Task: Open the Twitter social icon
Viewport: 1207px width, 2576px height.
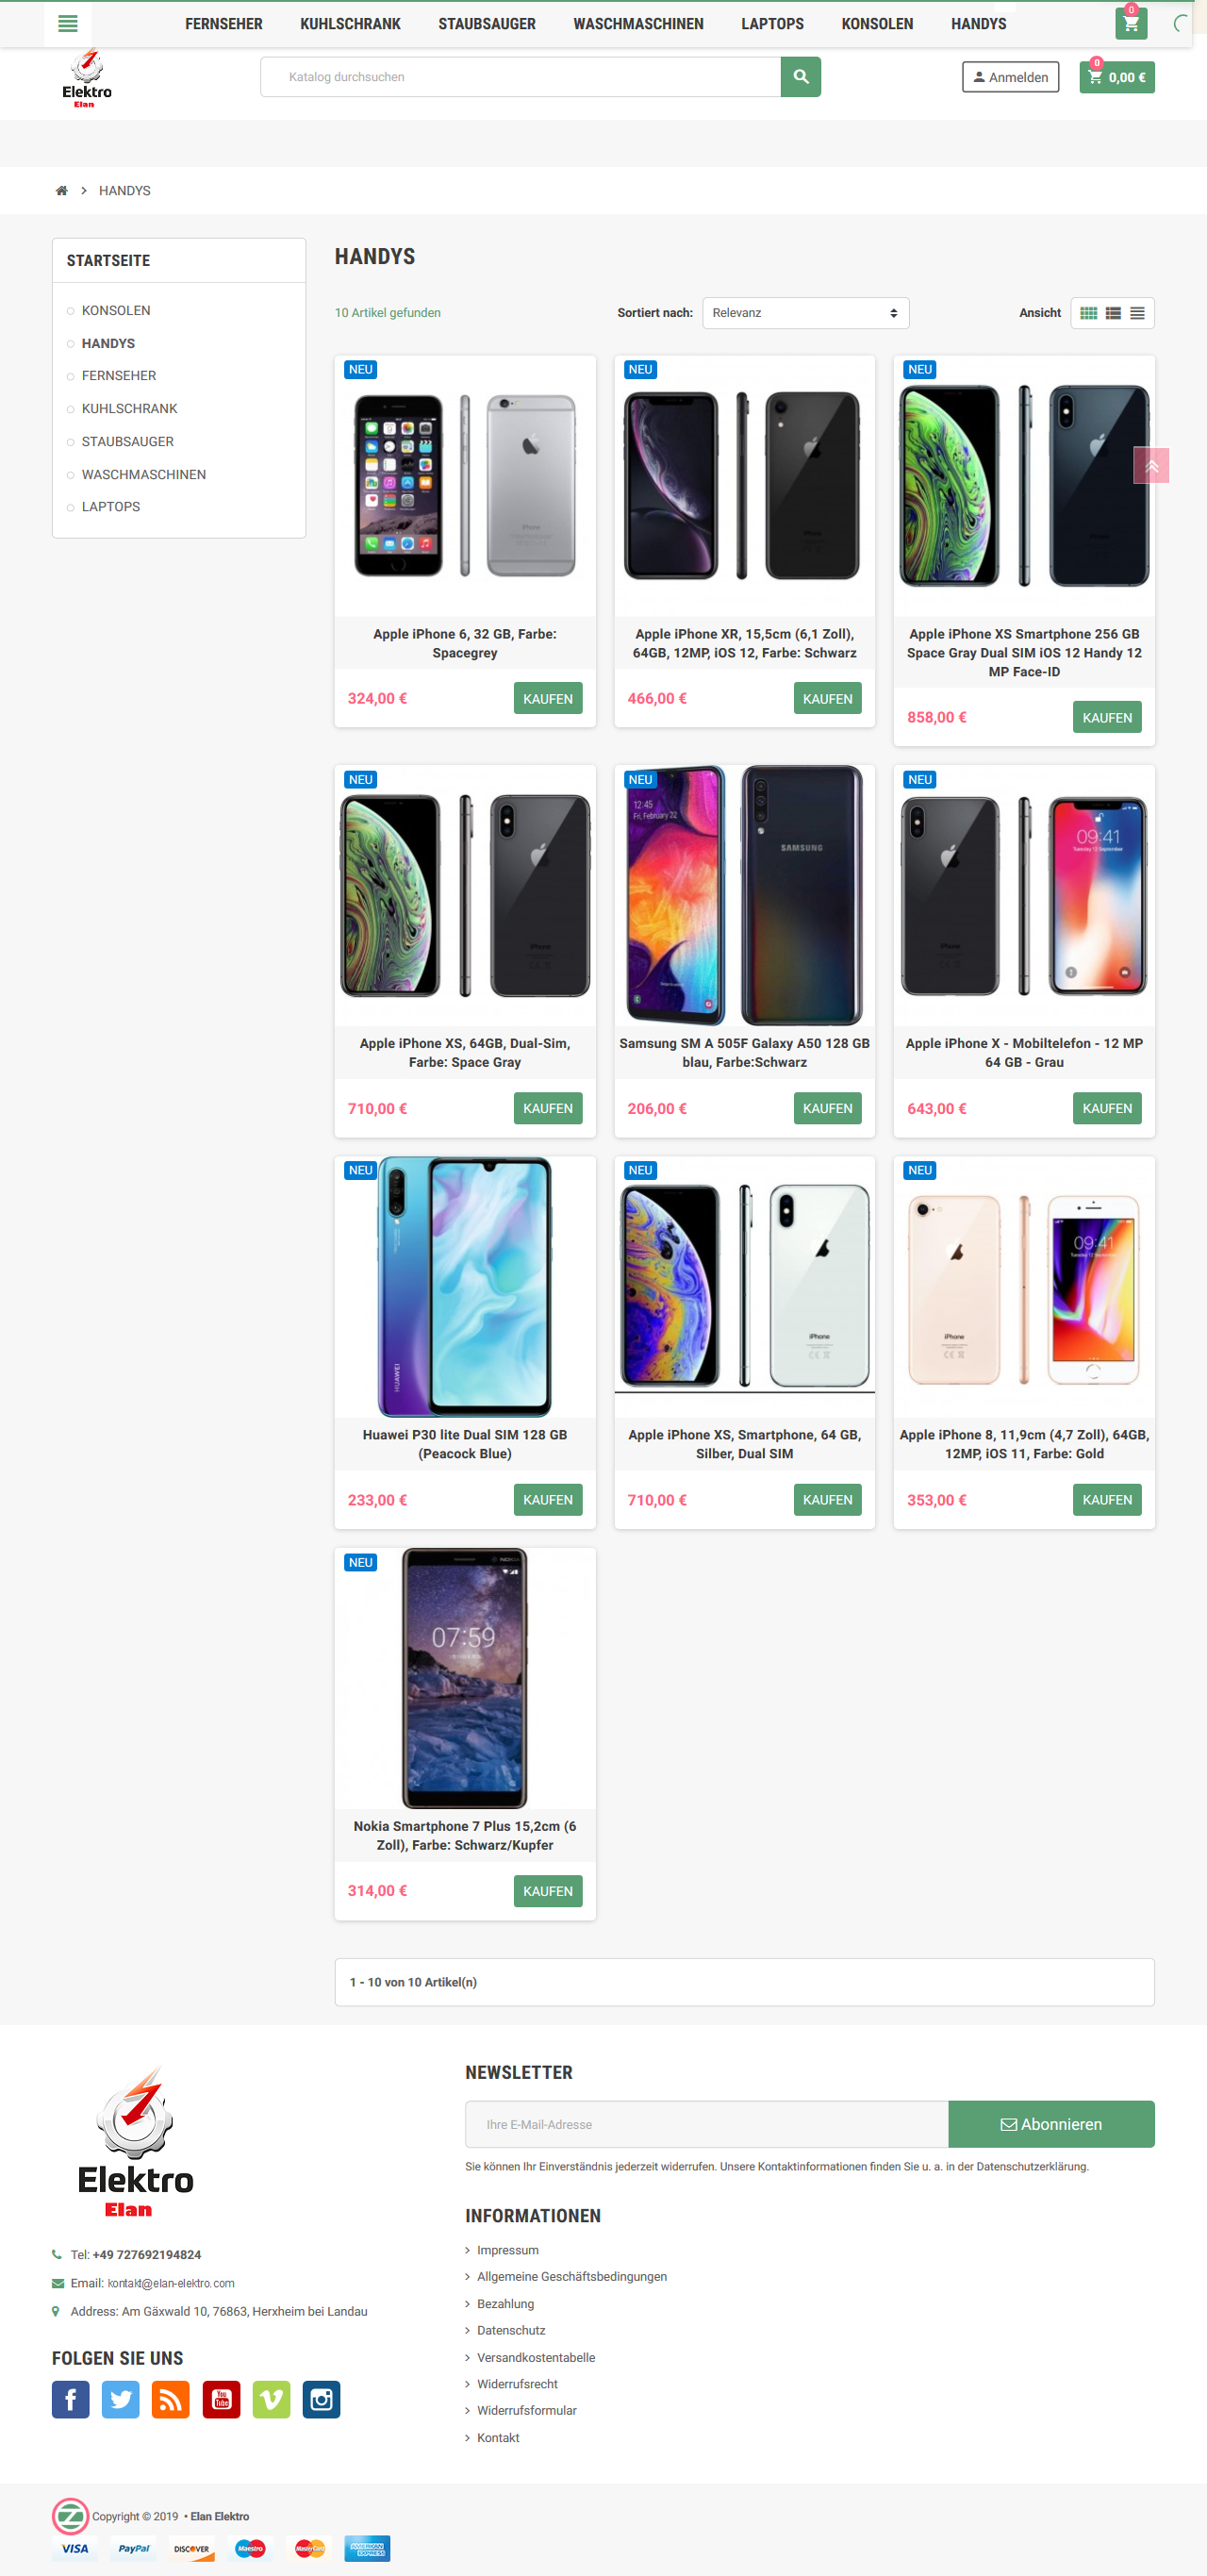Action: coord(121,2399)
